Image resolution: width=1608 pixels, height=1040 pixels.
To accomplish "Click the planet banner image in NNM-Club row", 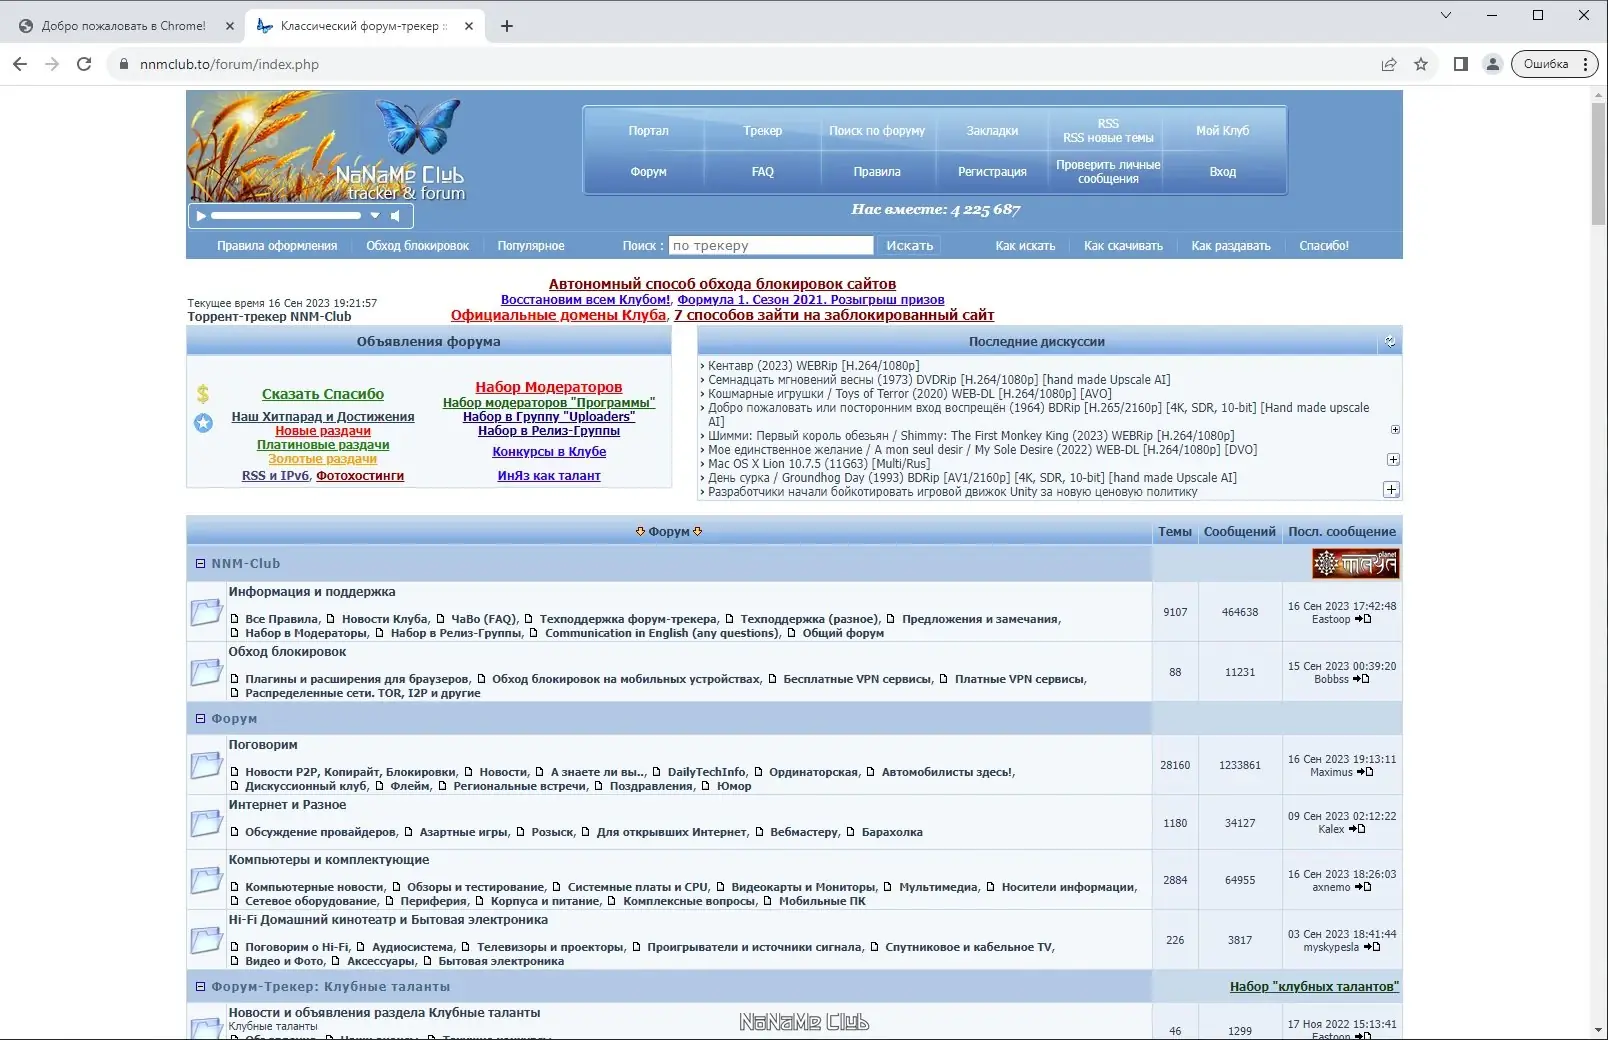I will (x=1355, y=564).
